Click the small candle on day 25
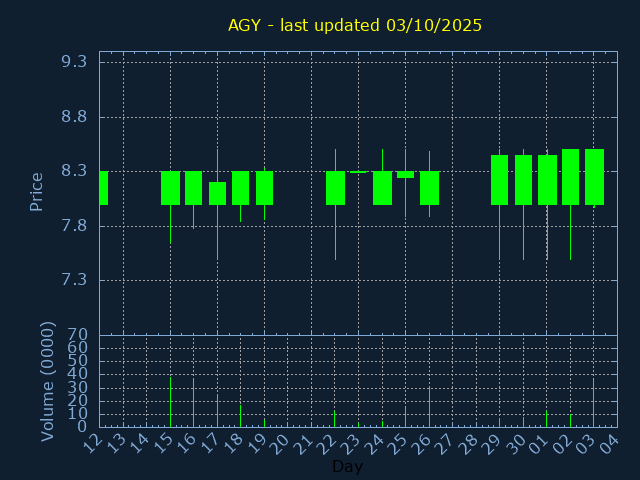The image size is (640, 480). 405,175
